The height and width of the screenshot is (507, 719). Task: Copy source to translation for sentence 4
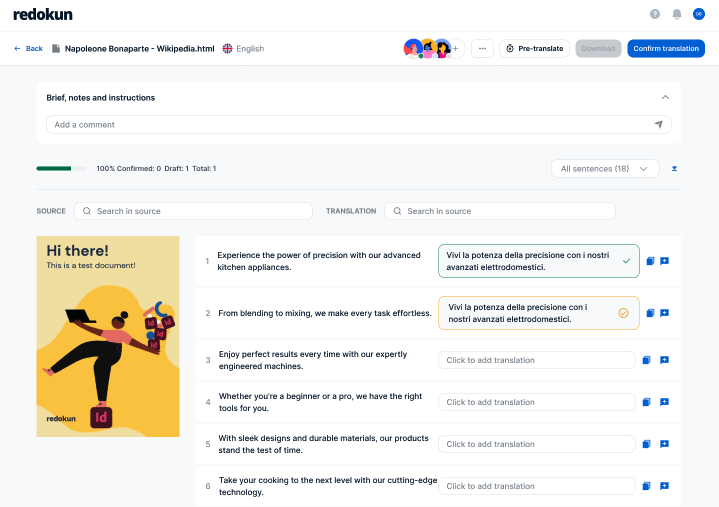[x=647, y=402]
